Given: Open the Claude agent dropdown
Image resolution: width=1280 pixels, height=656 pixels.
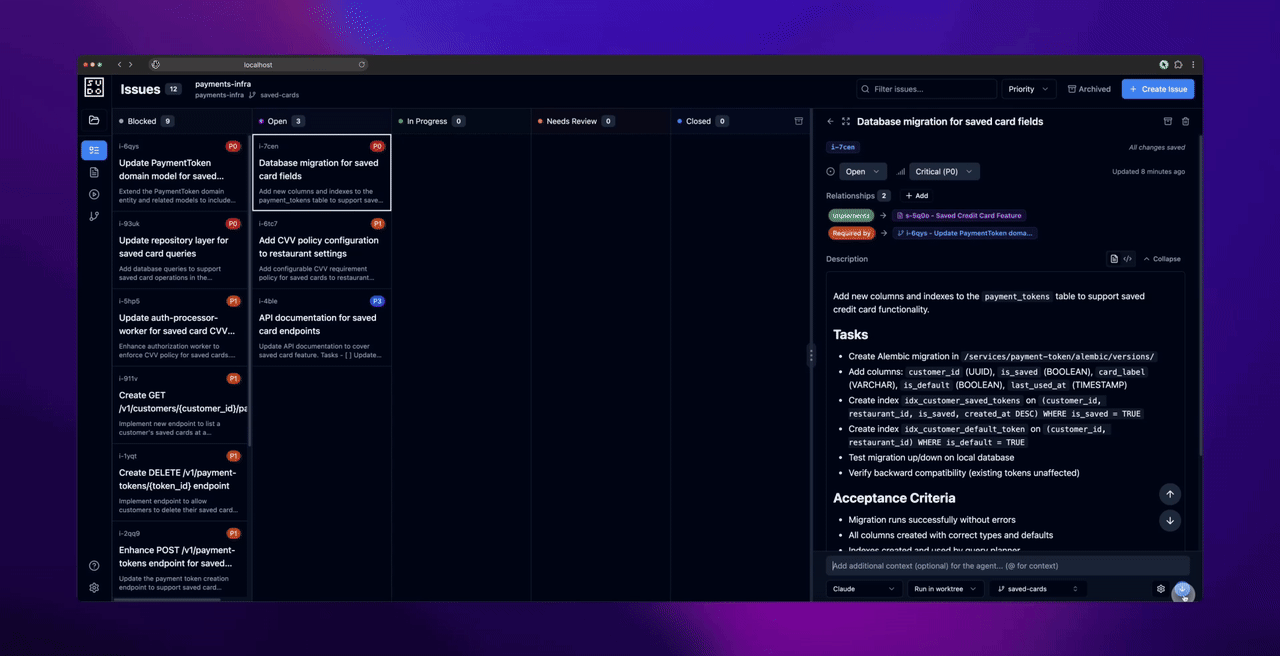Looking at the screenshot, I should pos(864,589).
